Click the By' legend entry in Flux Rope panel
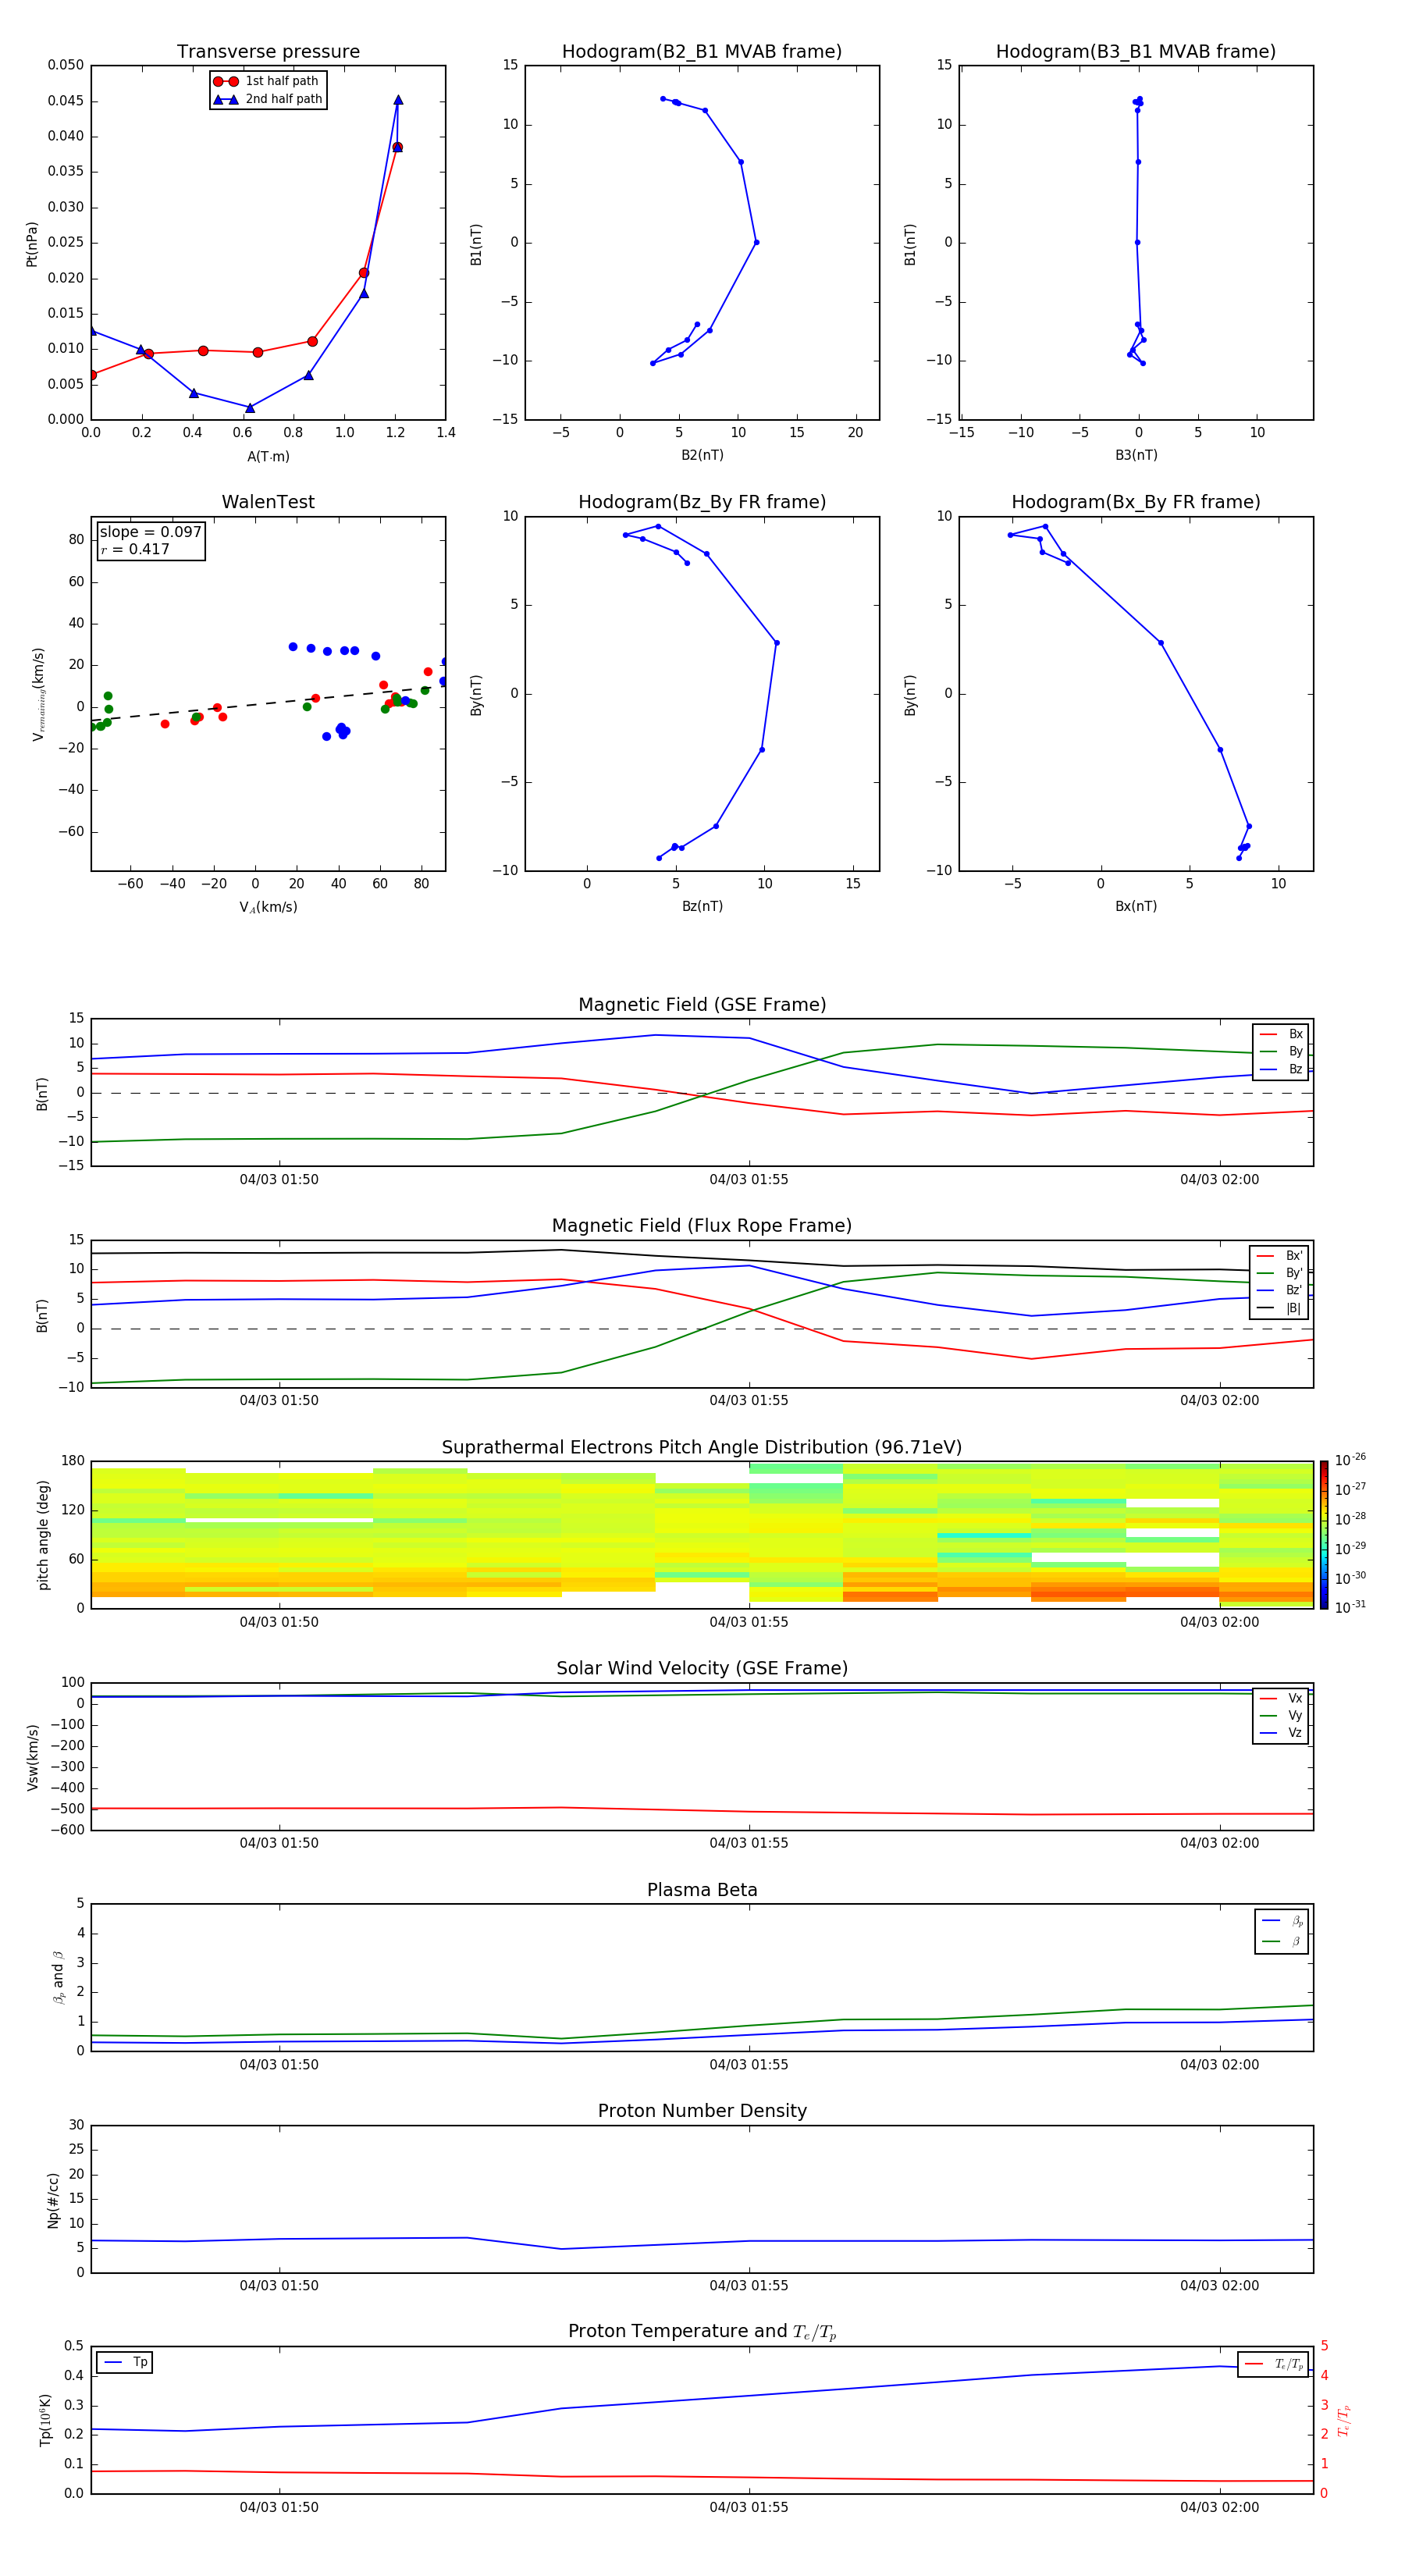Screen dimensions: 1405x2576 1279,1273
